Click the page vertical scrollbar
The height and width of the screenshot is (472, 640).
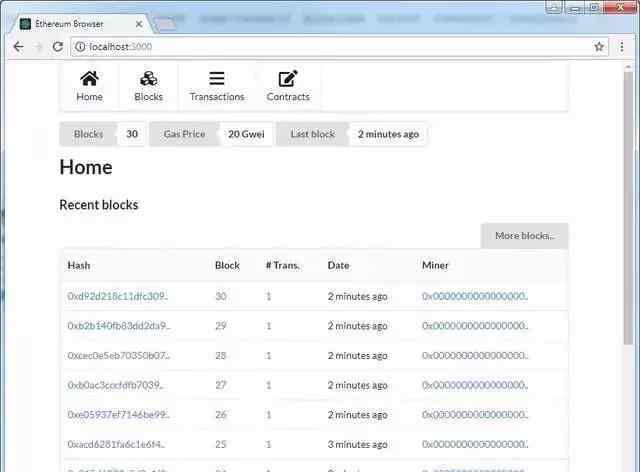coord(629,250)
